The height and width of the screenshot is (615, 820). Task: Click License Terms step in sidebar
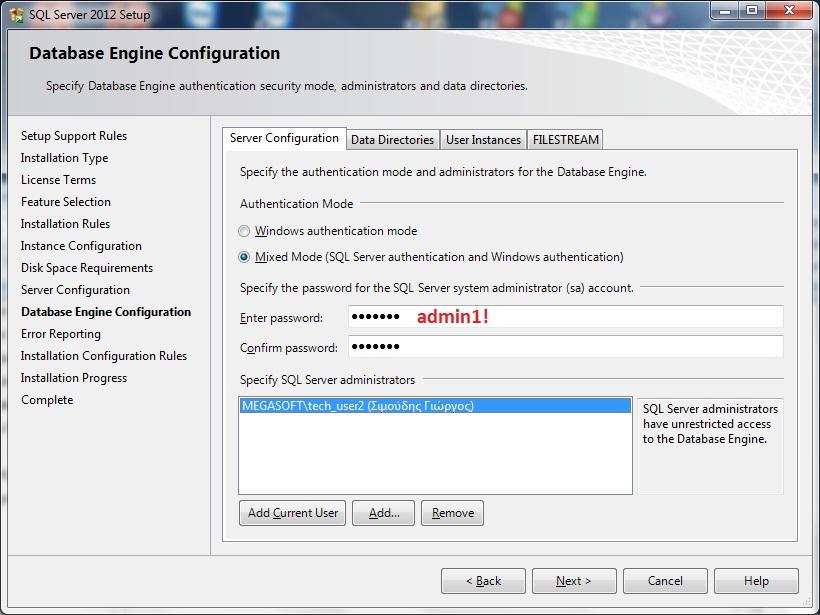pos(59,180)
